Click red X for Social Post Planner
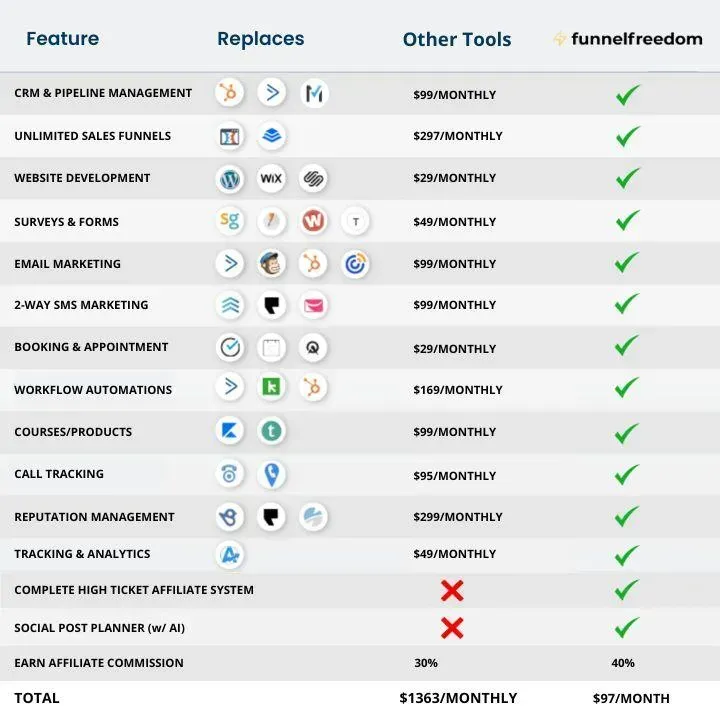 pyautogui.click(x=452, y=628)
